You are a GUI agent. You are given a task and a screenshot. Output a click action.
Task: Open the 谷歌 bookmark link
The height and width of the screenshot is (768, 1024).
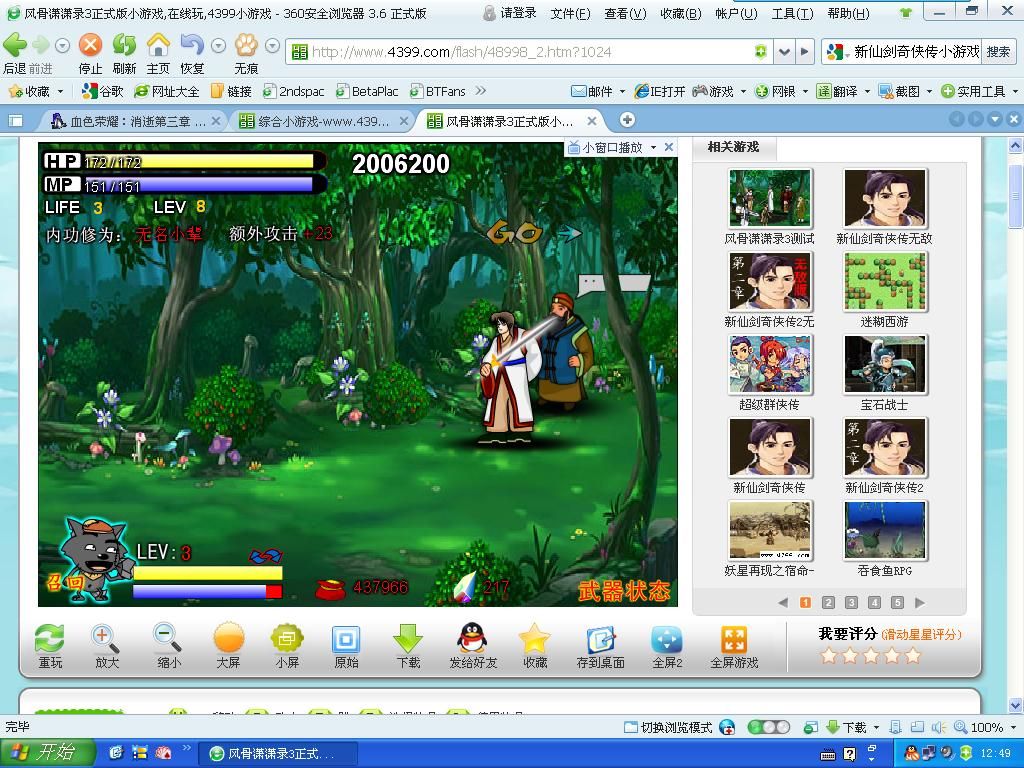[x=103, y=91]
